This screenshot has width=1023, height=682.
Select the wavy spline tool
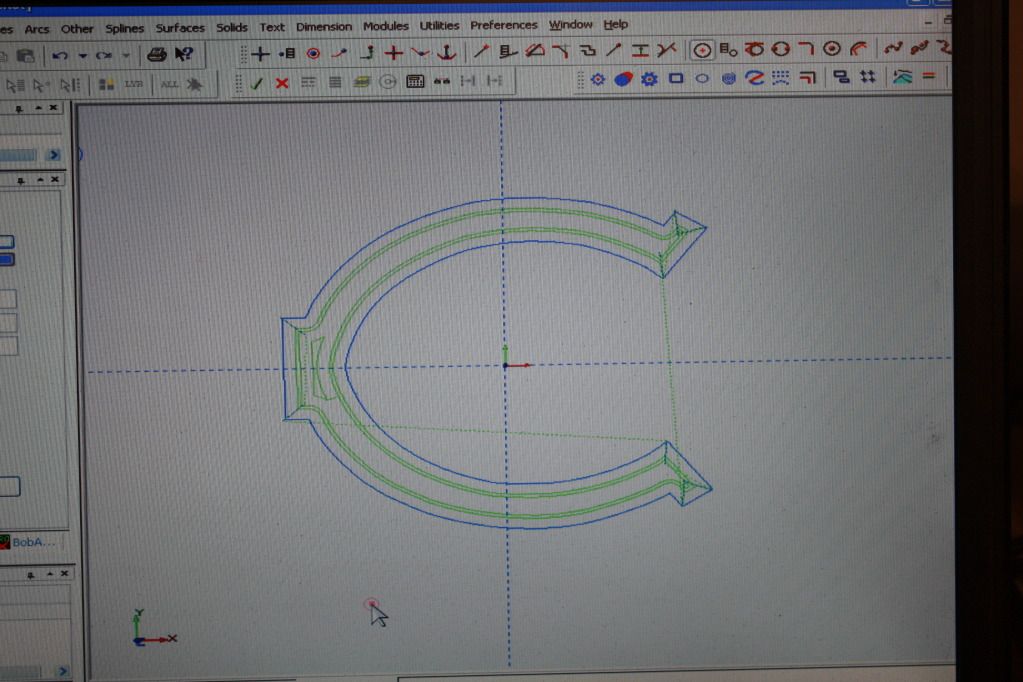tap(893, 48)
